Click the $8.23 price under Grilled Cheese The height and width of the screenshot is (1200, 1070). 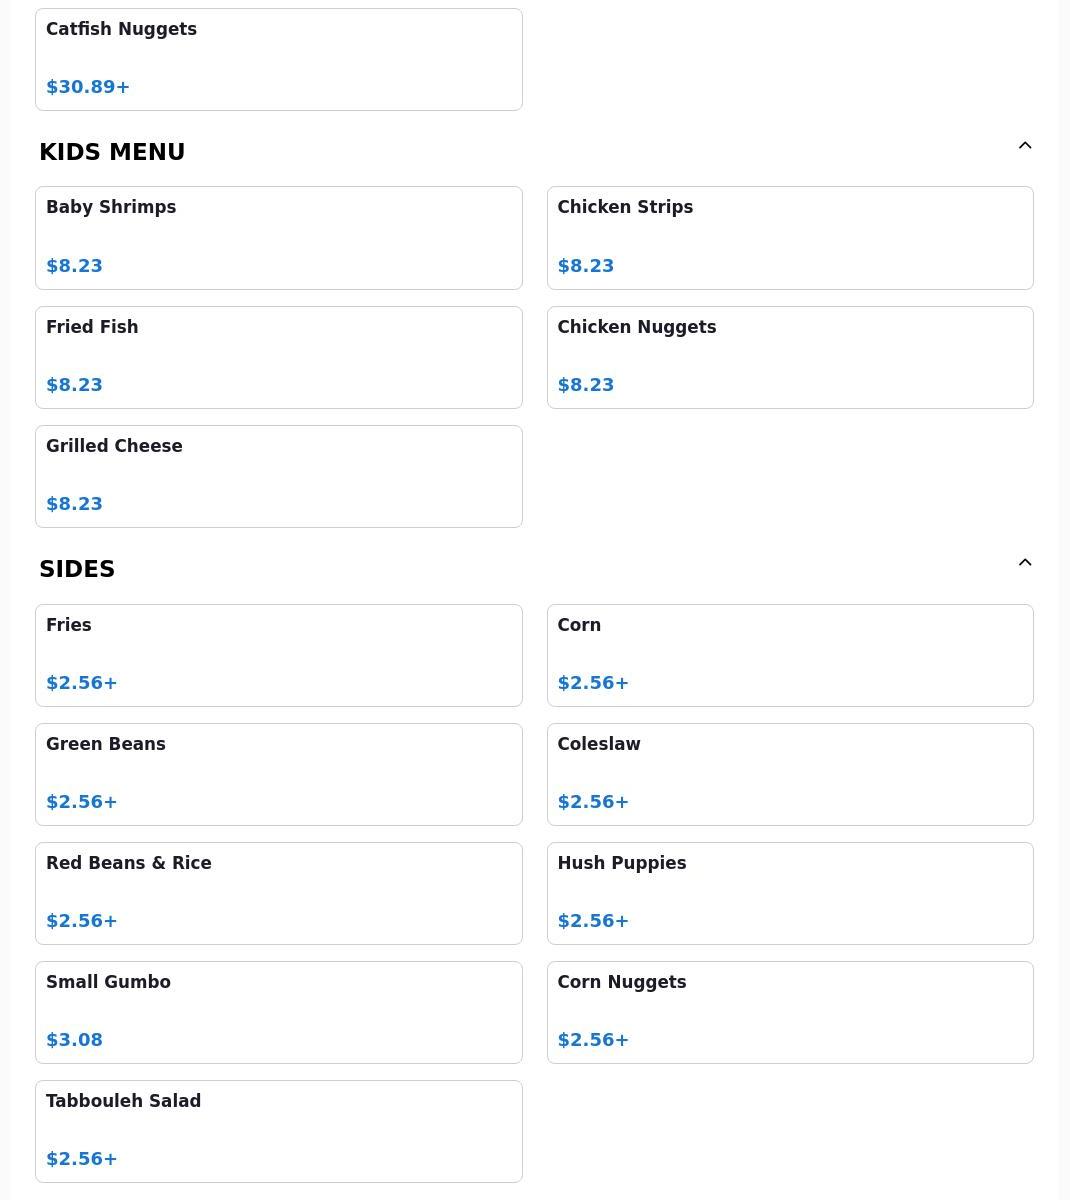(75, 504)
